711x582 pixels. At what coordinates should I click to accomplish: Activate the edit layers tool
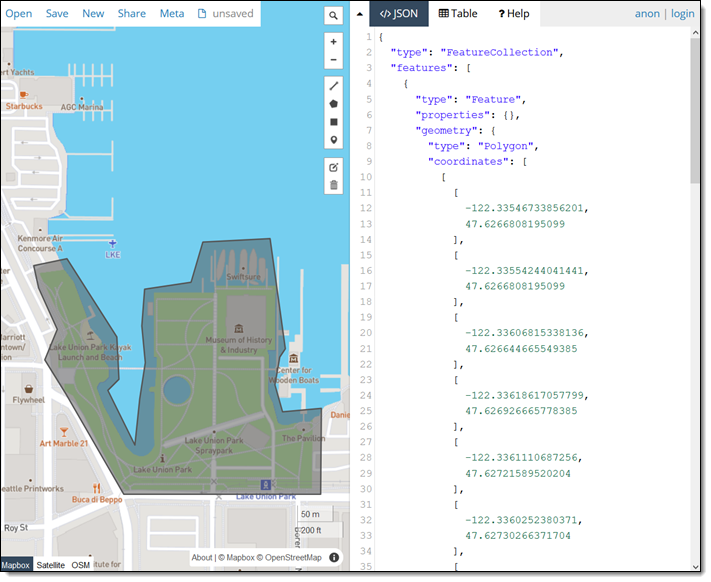[334, 167]
